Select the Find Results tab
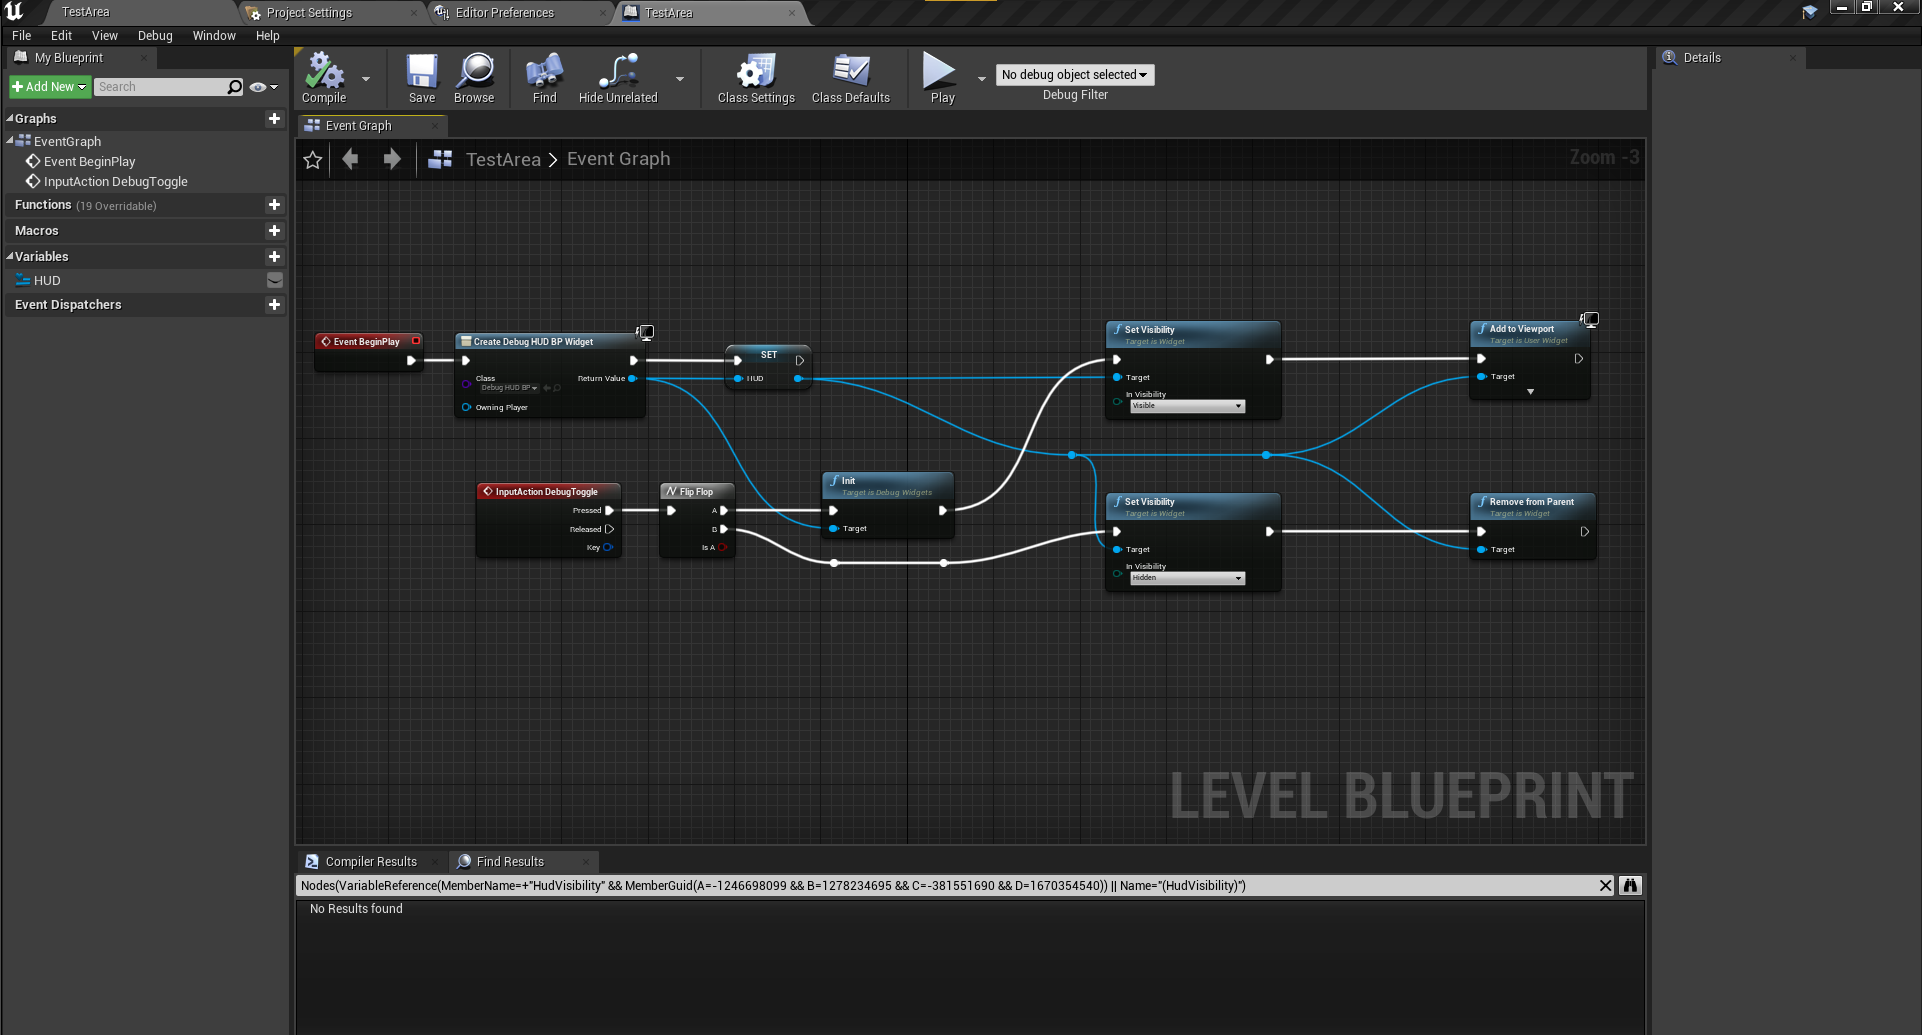Viewport: 1922px width, 1035px height. click(510, 862)
